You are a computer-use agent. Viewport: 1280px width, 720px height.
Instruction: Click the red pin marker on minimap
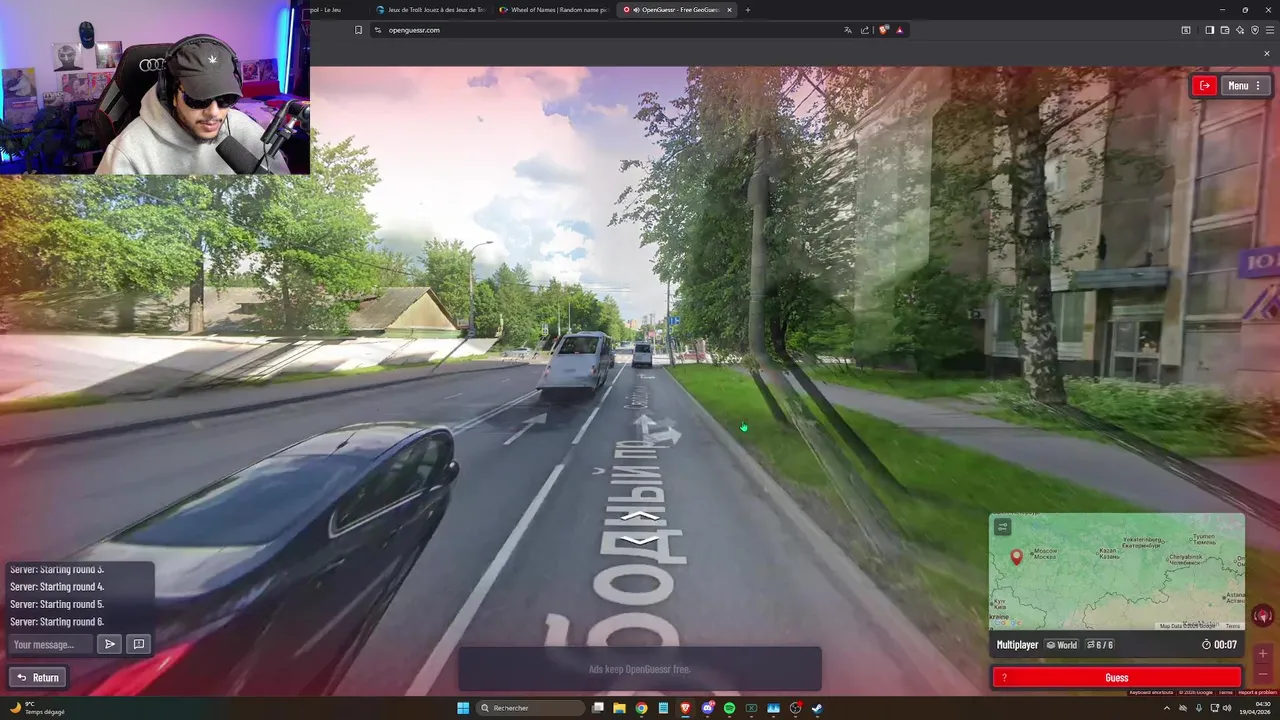coord(1017,557)
